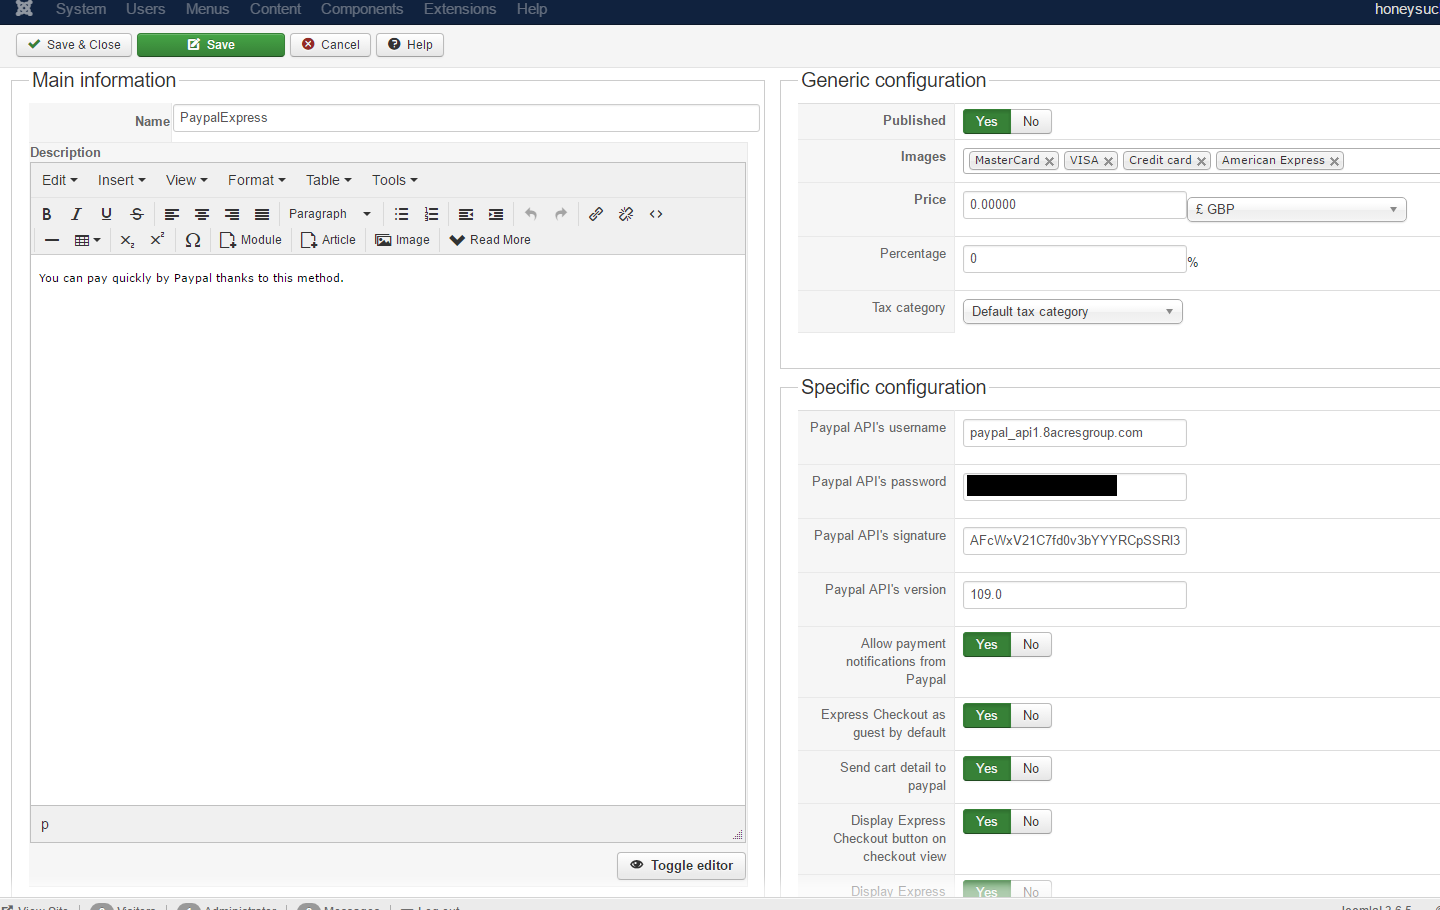This screenshot has width=1440, height=910.
Task: Insert a hyperlink using the link icon
Action: (596, 214)
